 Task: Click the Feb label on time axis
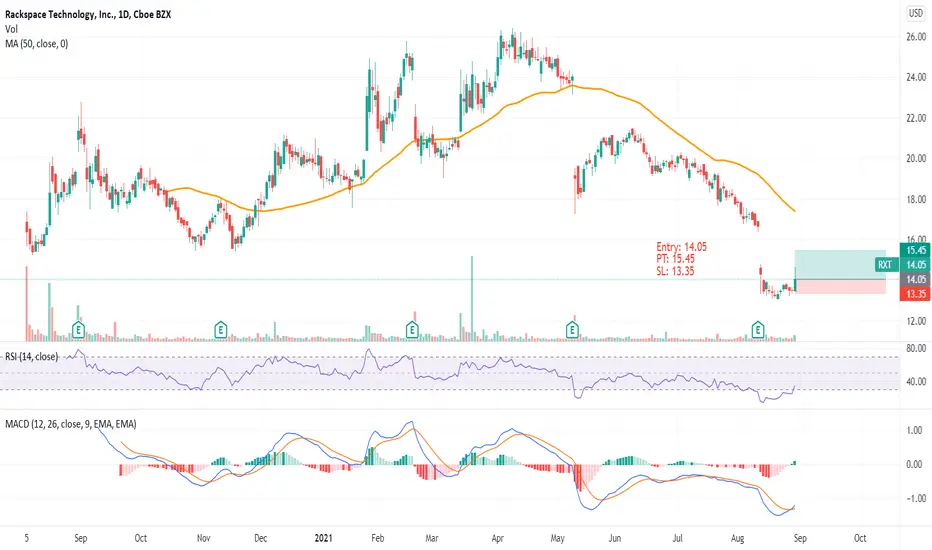coord(377,538)
